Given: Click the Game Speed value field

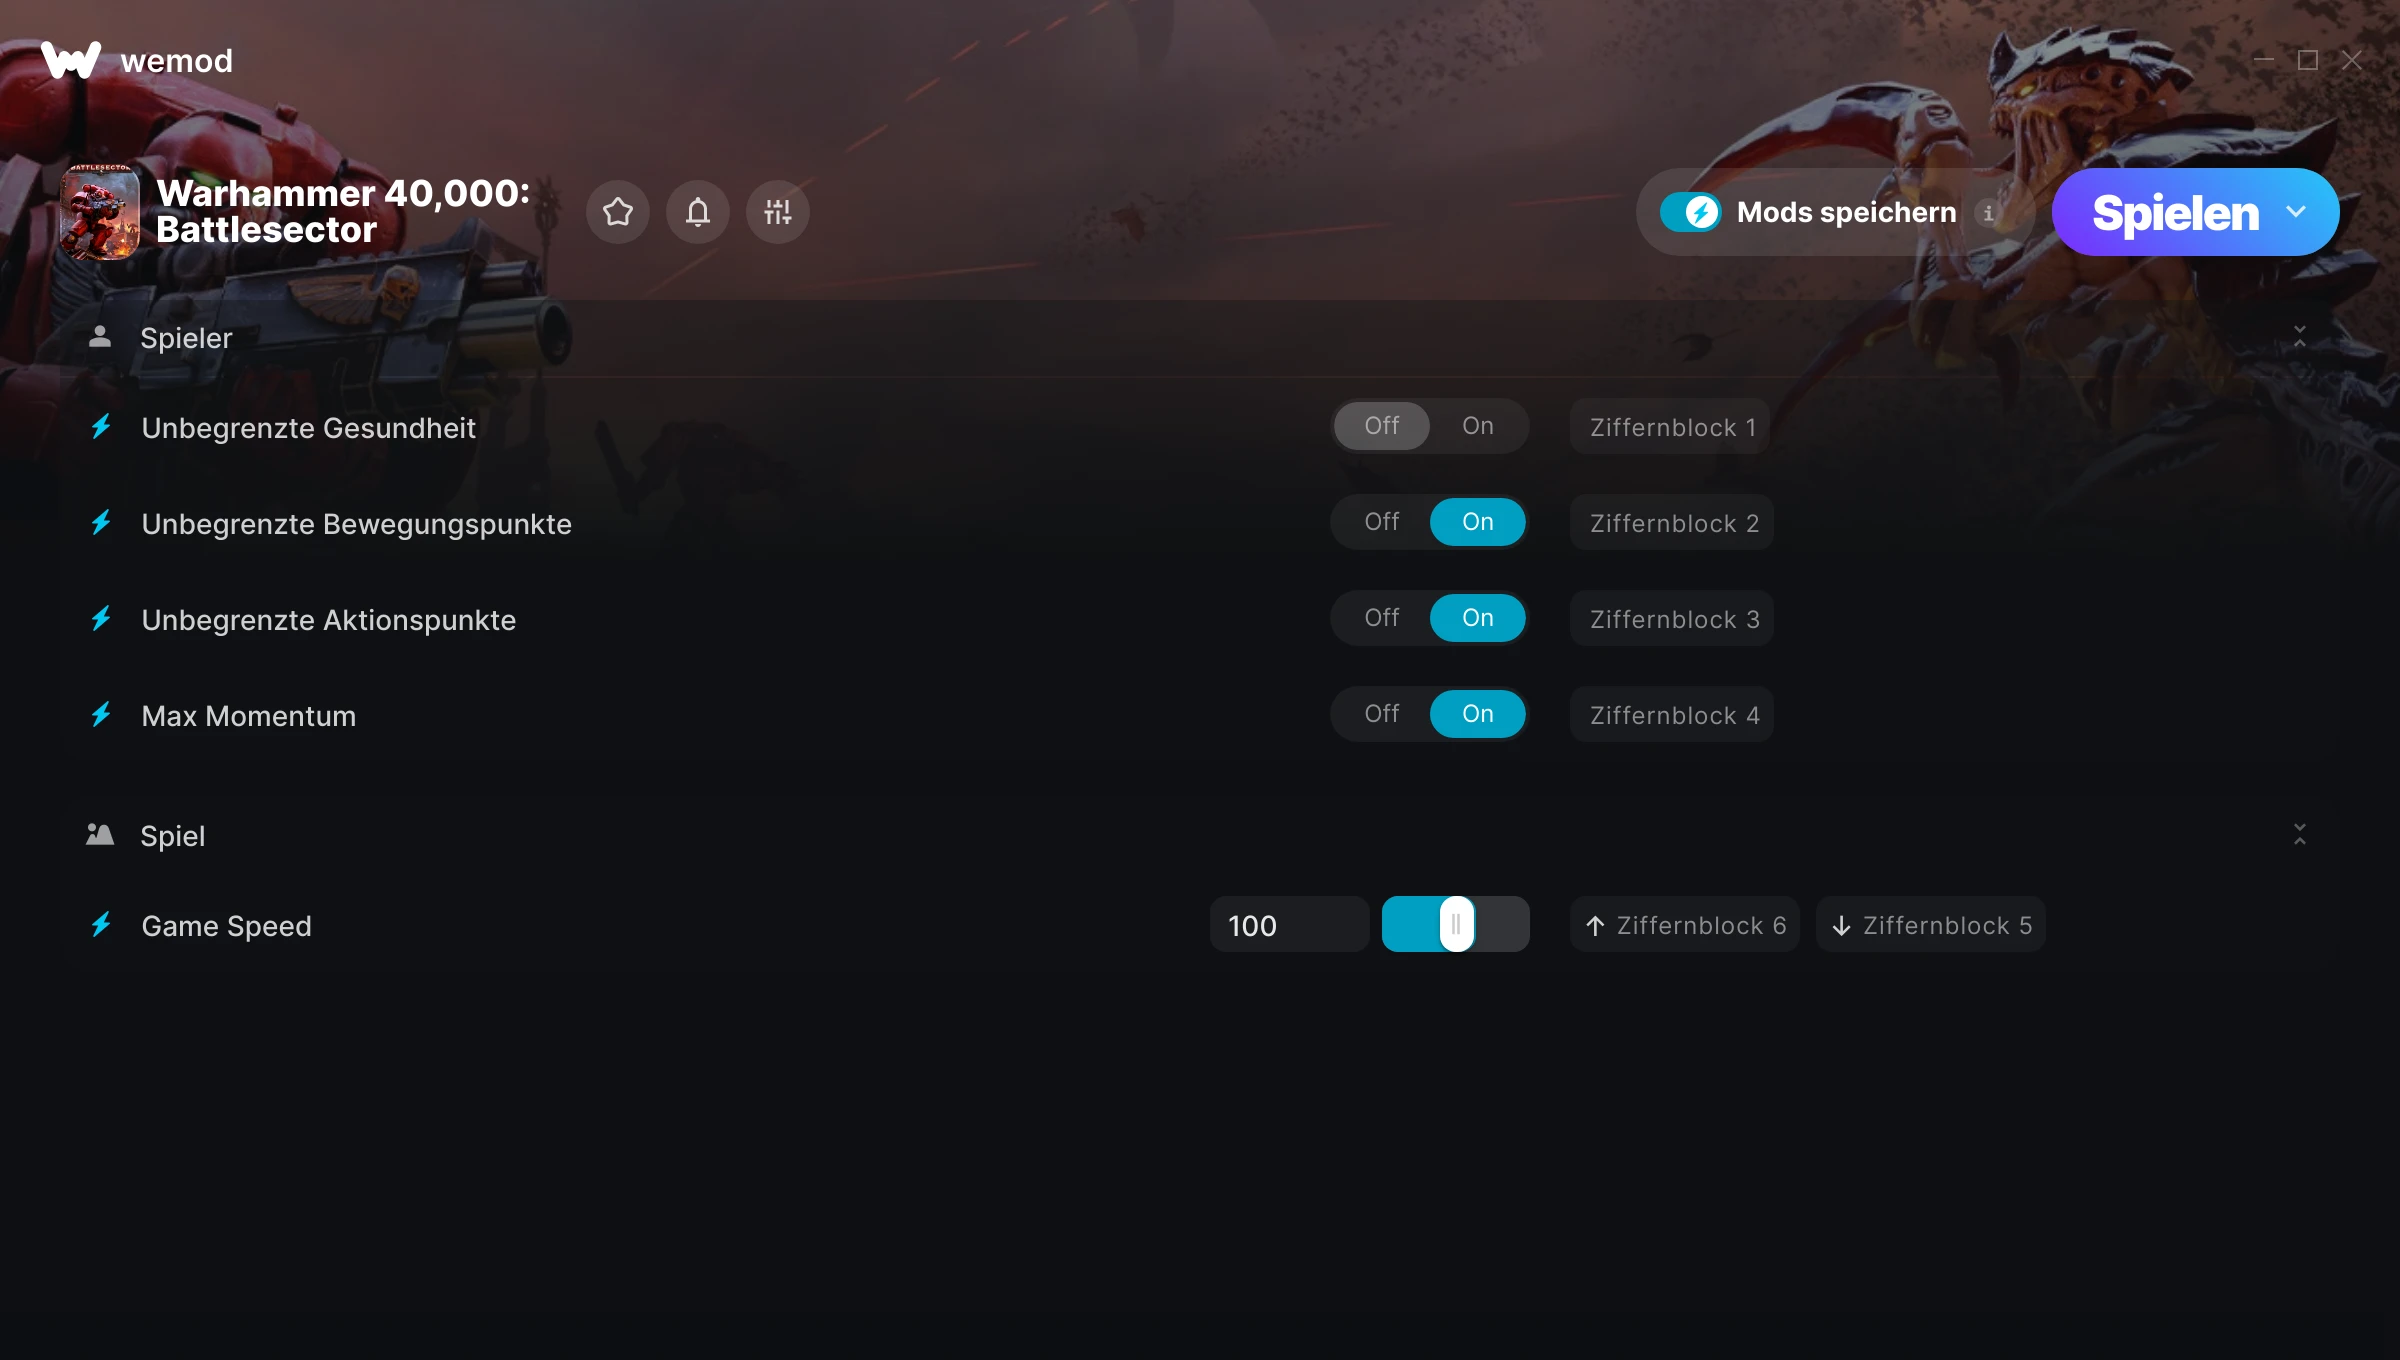Looking at the screenshot, I should pyautogui.click(x=1289, y=925).
